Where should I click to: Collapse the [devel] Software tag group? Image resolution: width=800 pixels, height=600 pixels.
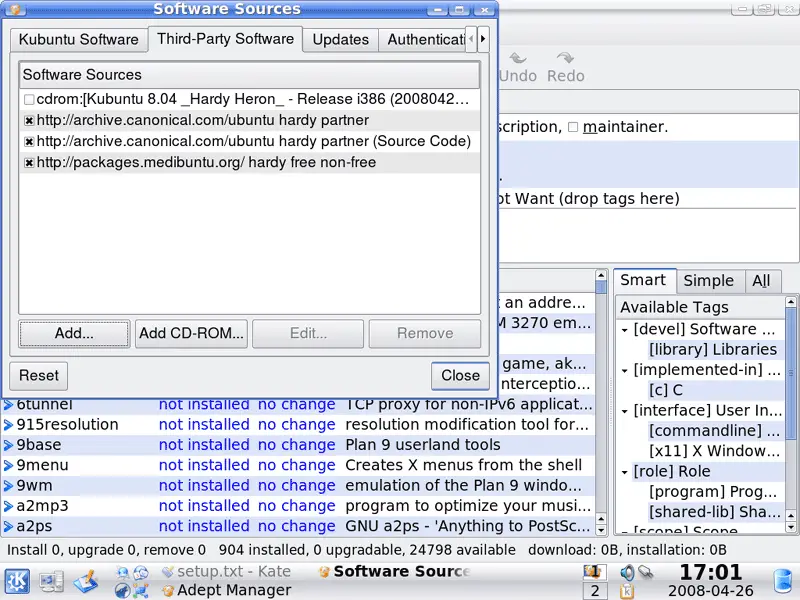[624, 330]
